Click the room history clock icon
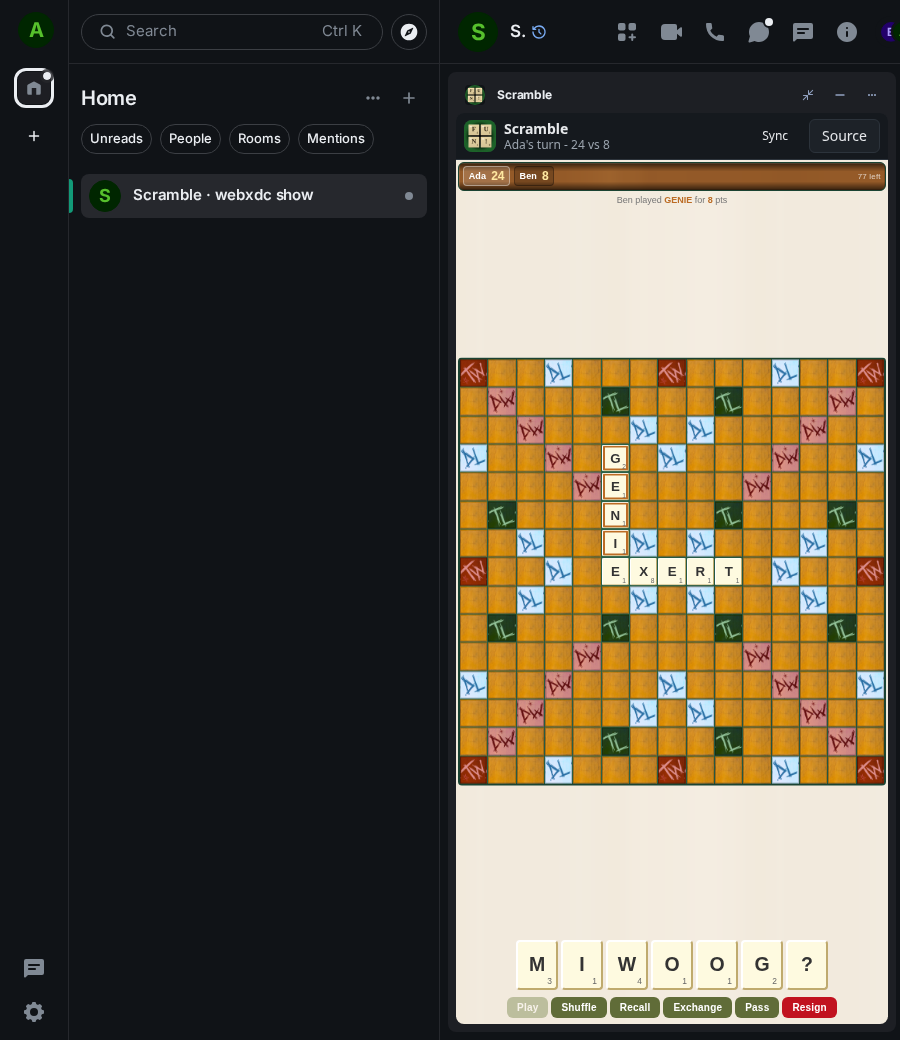Screen dimensions: 900x1040 pyautogui.click(x=539, y=32)
